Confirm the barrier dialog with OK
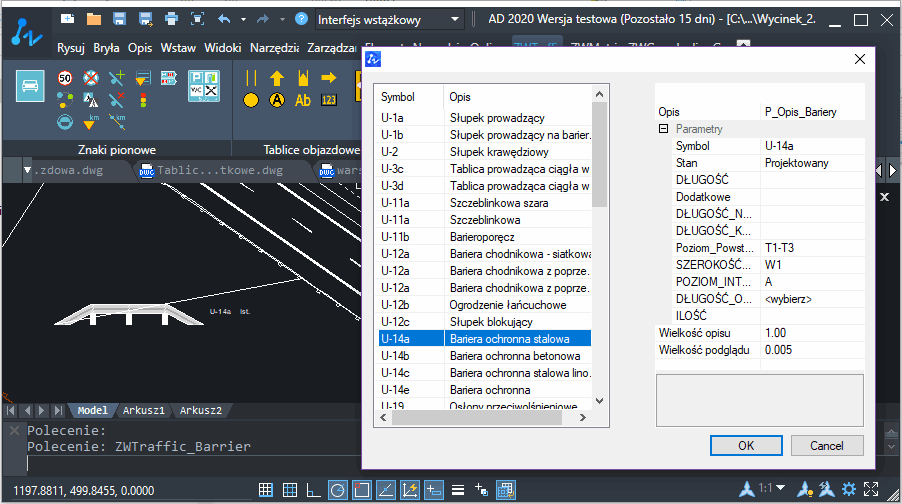Viewport: 902px width, 504px height. 746,446
